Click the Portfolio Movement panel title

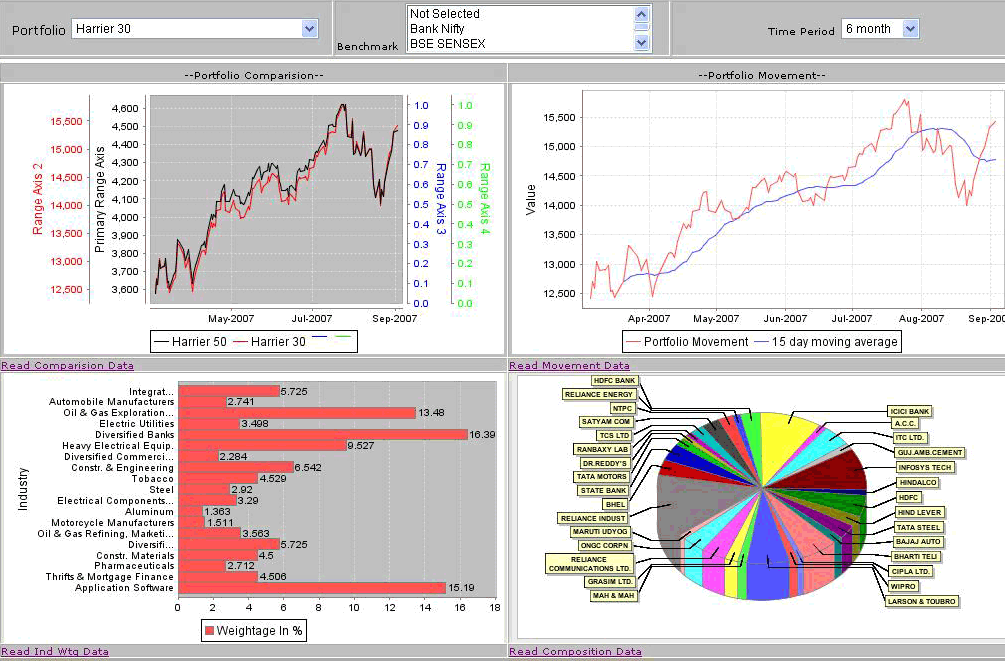tap(761, 75)
